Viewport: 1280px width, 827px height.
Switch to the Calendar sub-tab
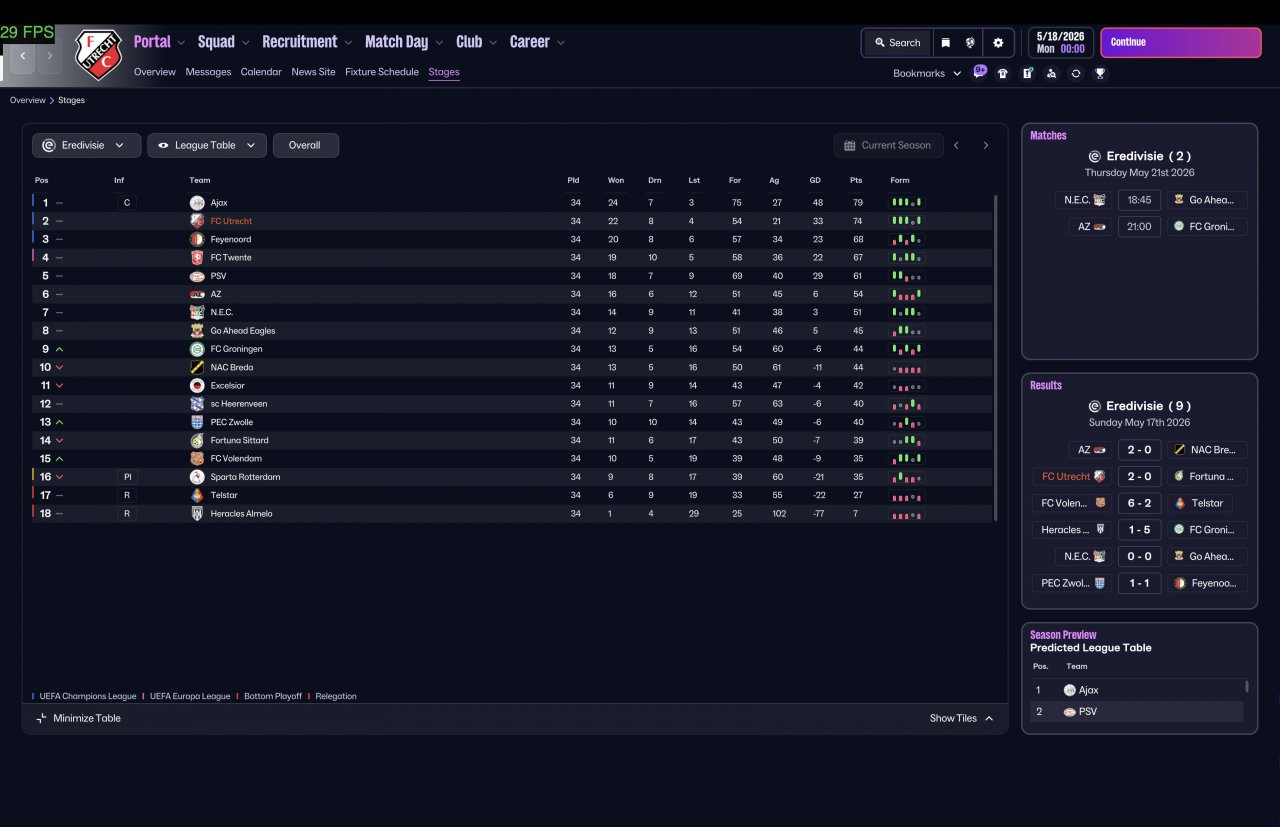pyautogui.click(x=261, y=72)
